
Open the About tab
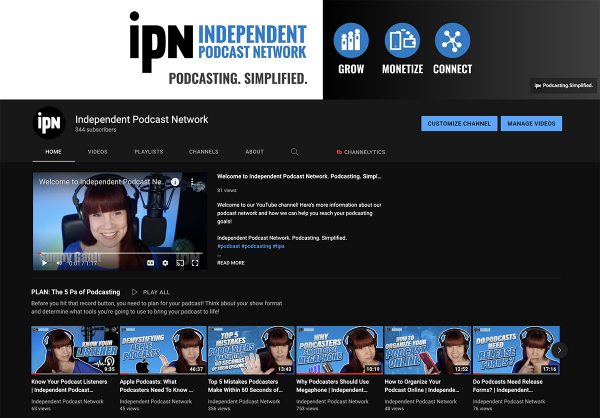pyautogui.click(x=254, y=152)
